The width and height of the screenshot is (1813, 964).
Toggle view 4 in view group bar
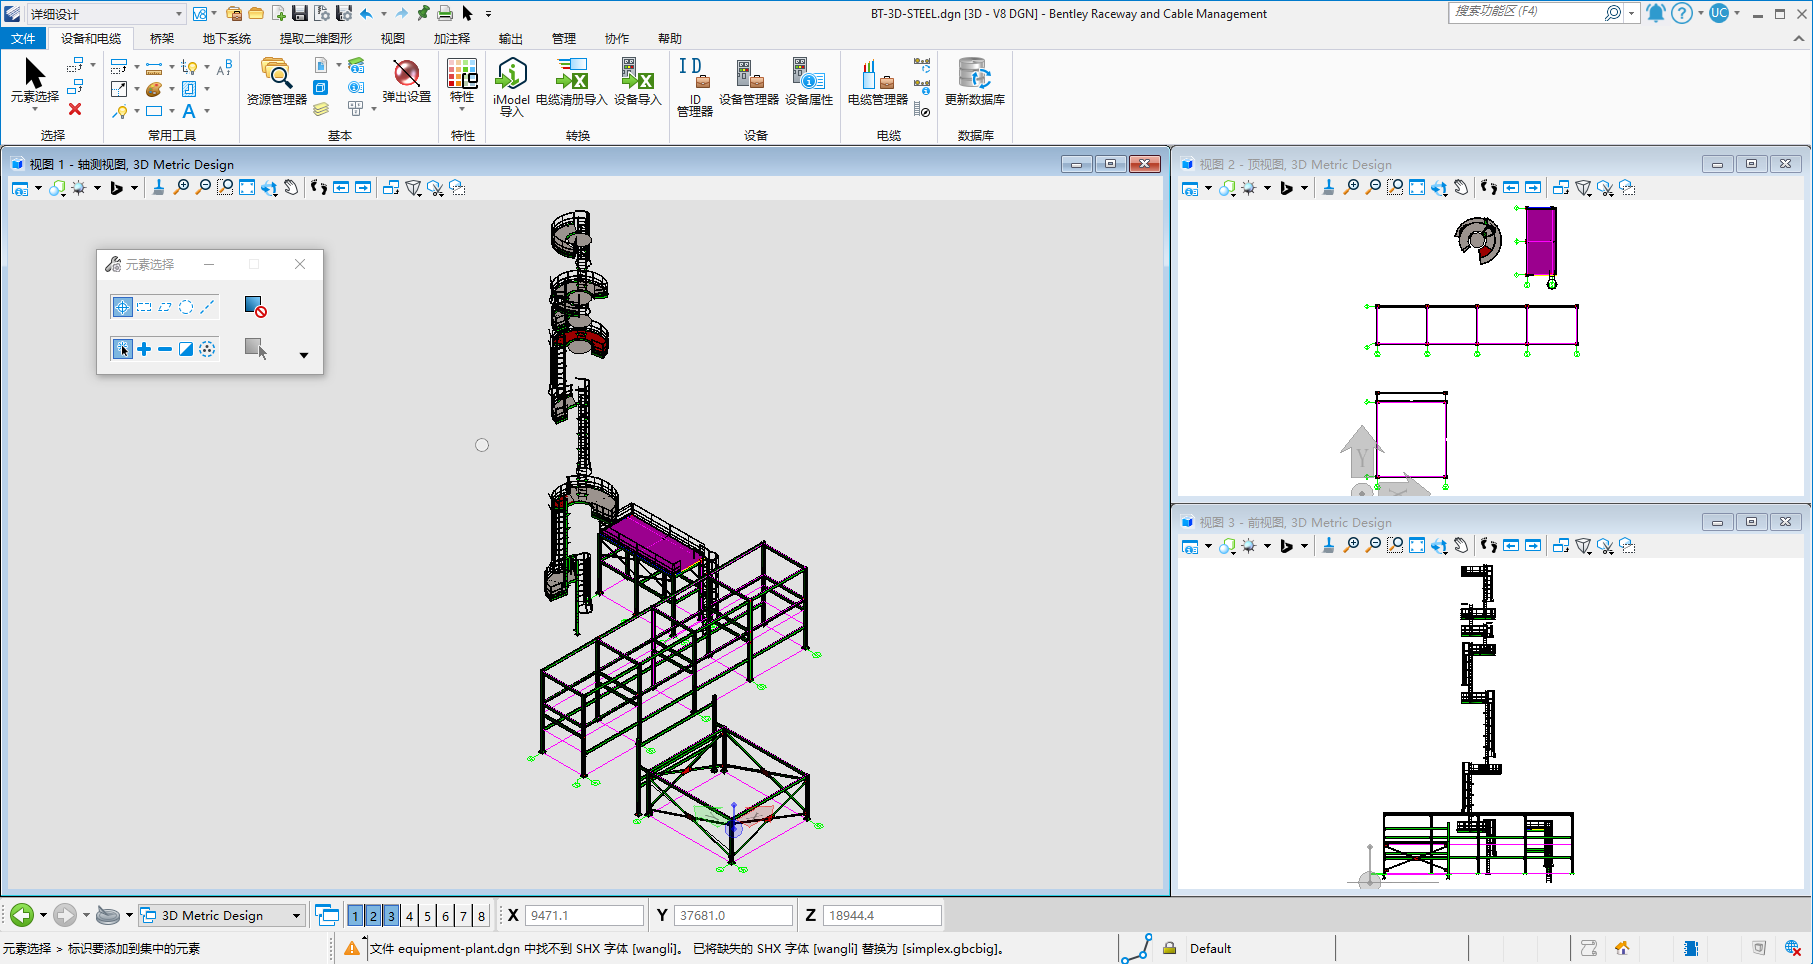[x=409, y=916]
